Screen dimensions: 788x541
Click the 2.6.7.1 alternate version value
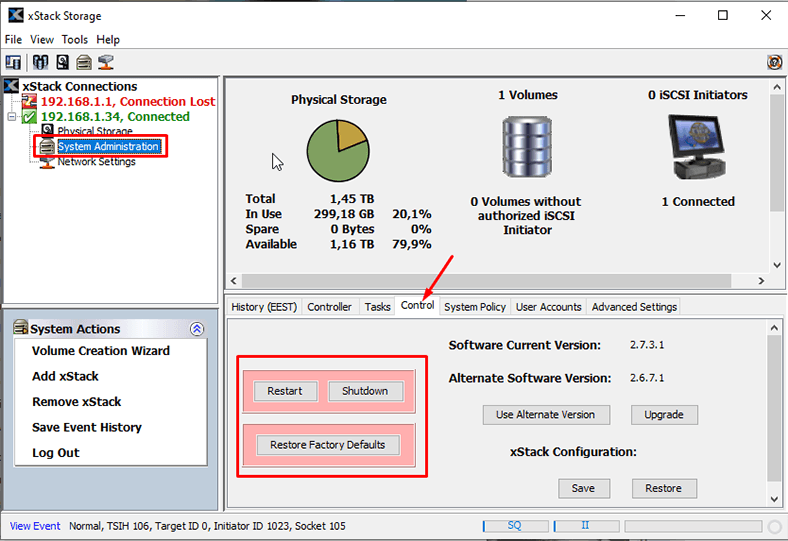[647, 378]
